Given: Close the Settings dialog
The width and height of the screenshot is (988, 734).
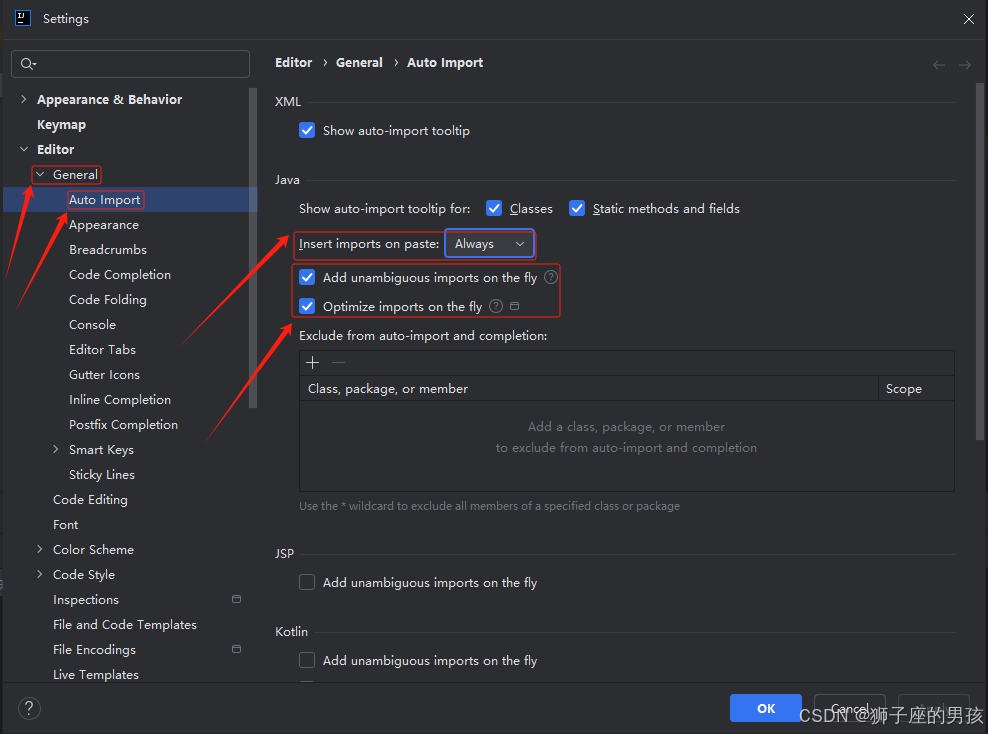Looking at the screenshot, I should (968, 19).
